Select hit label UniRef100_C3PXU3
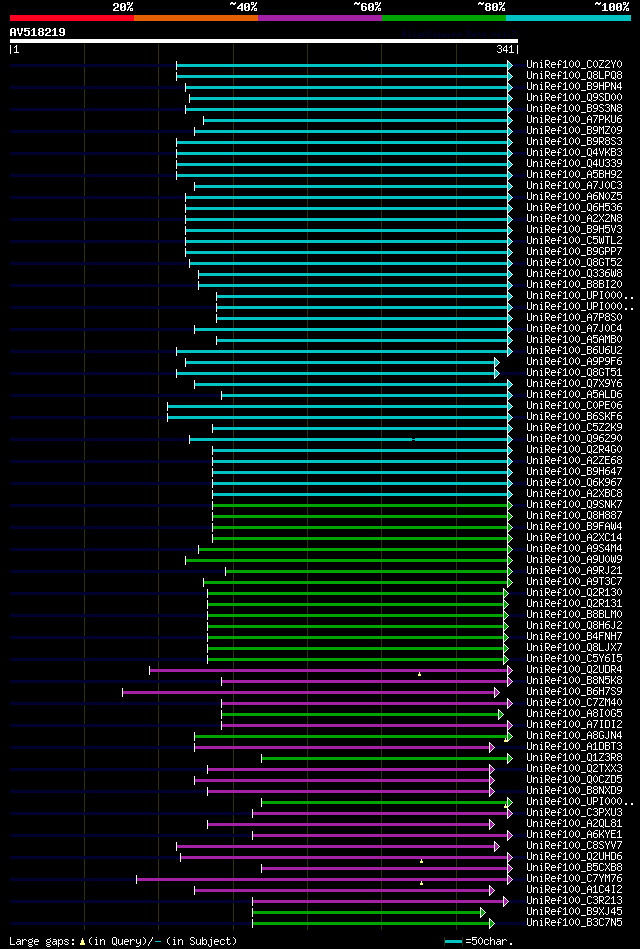 [x=574, y=812]
